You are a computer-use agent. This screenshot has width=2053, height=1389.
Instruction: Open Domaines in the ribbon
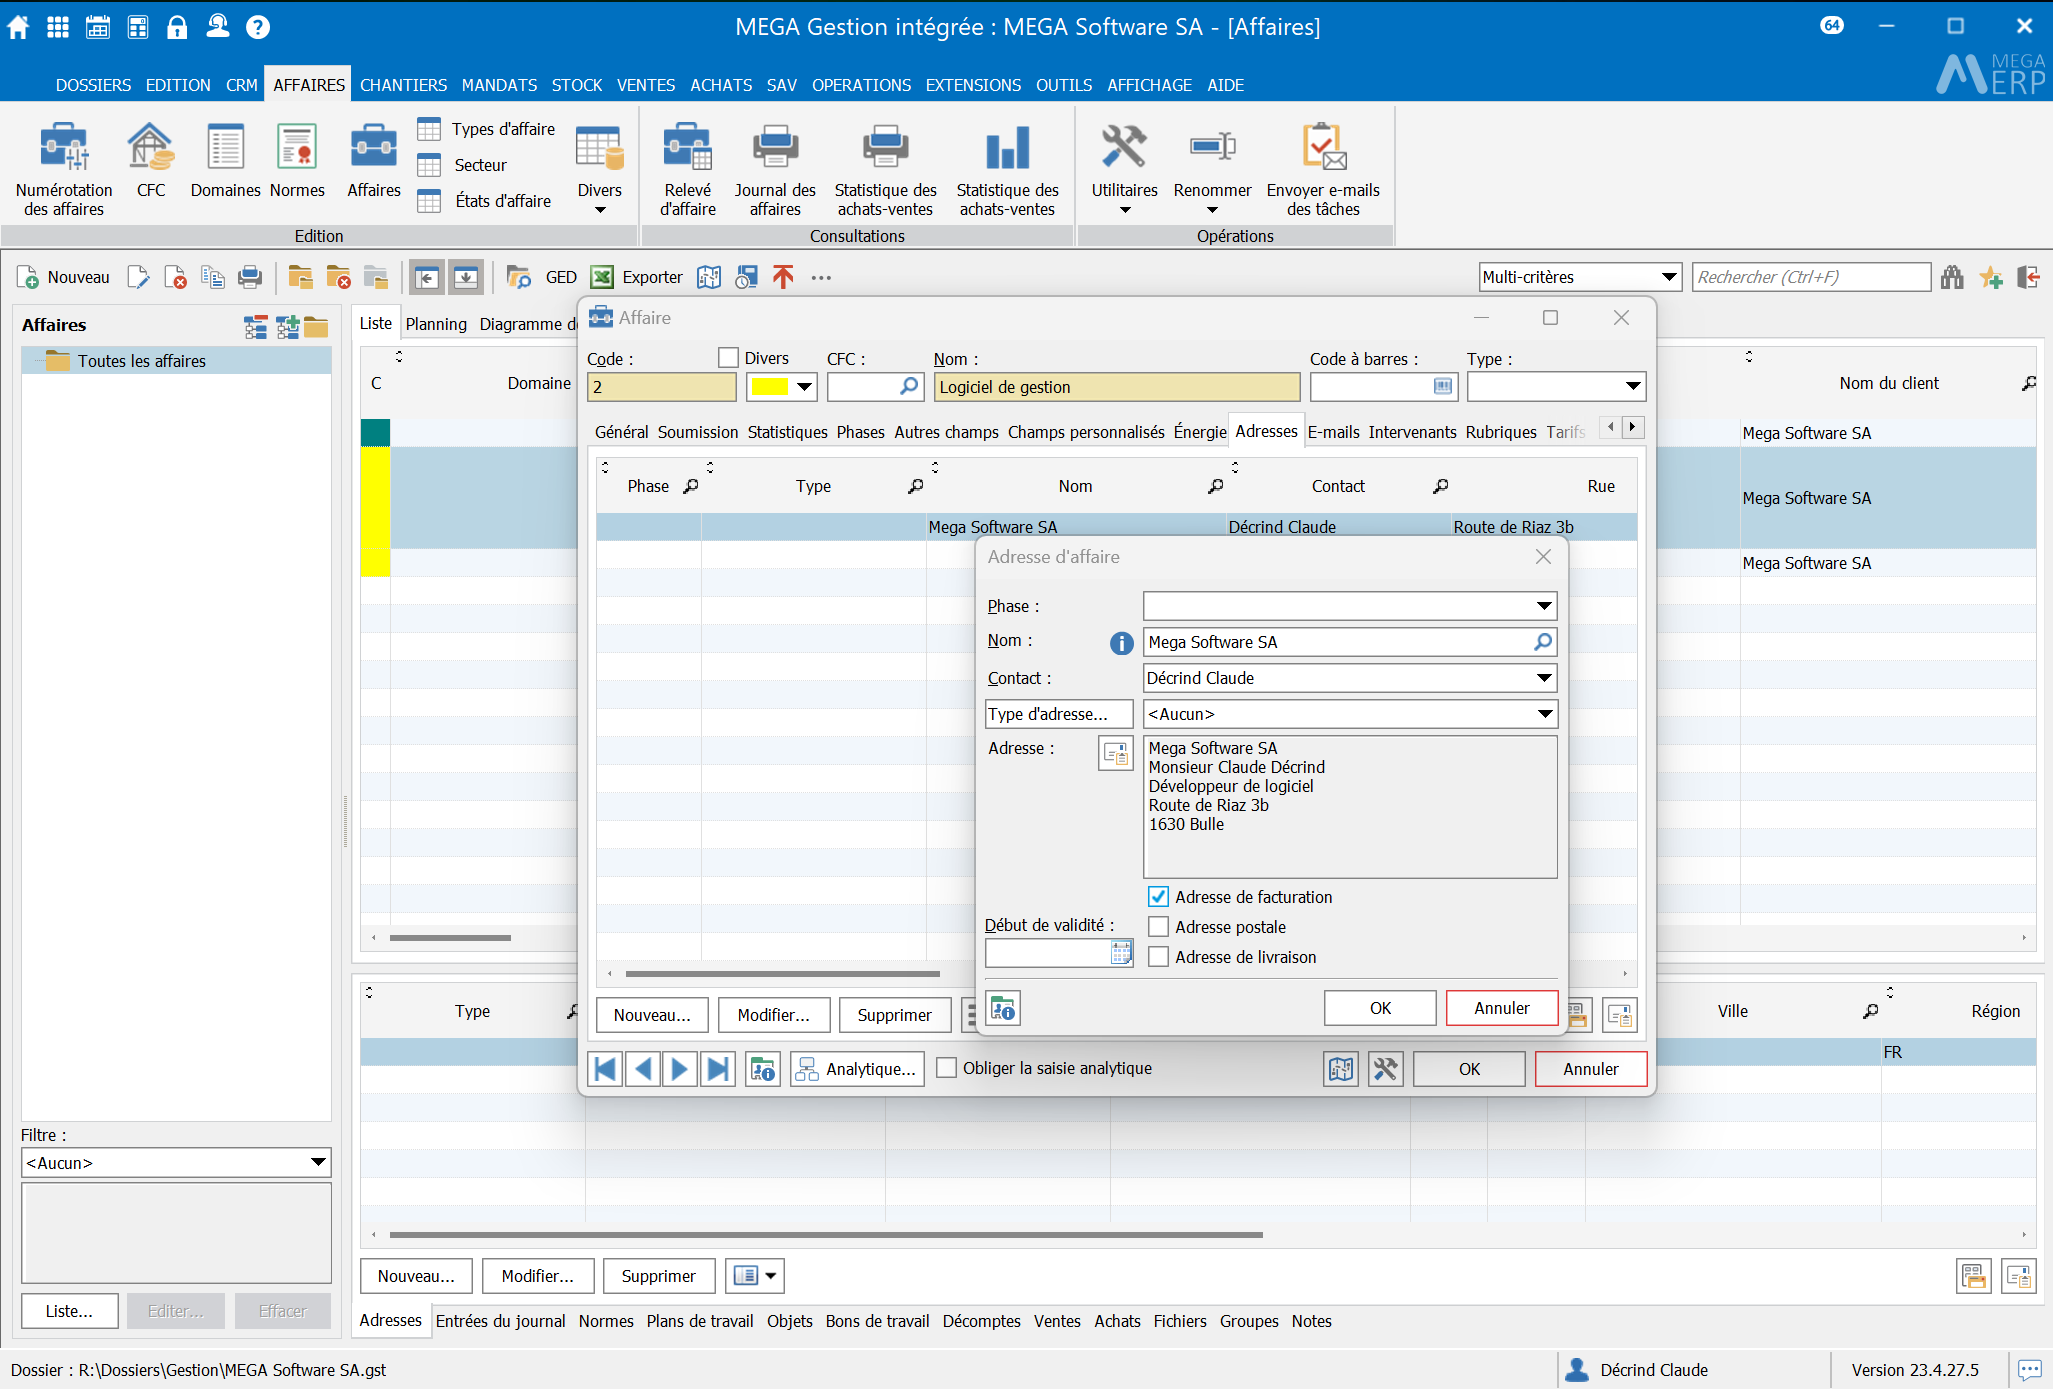(x=225, y=160)
